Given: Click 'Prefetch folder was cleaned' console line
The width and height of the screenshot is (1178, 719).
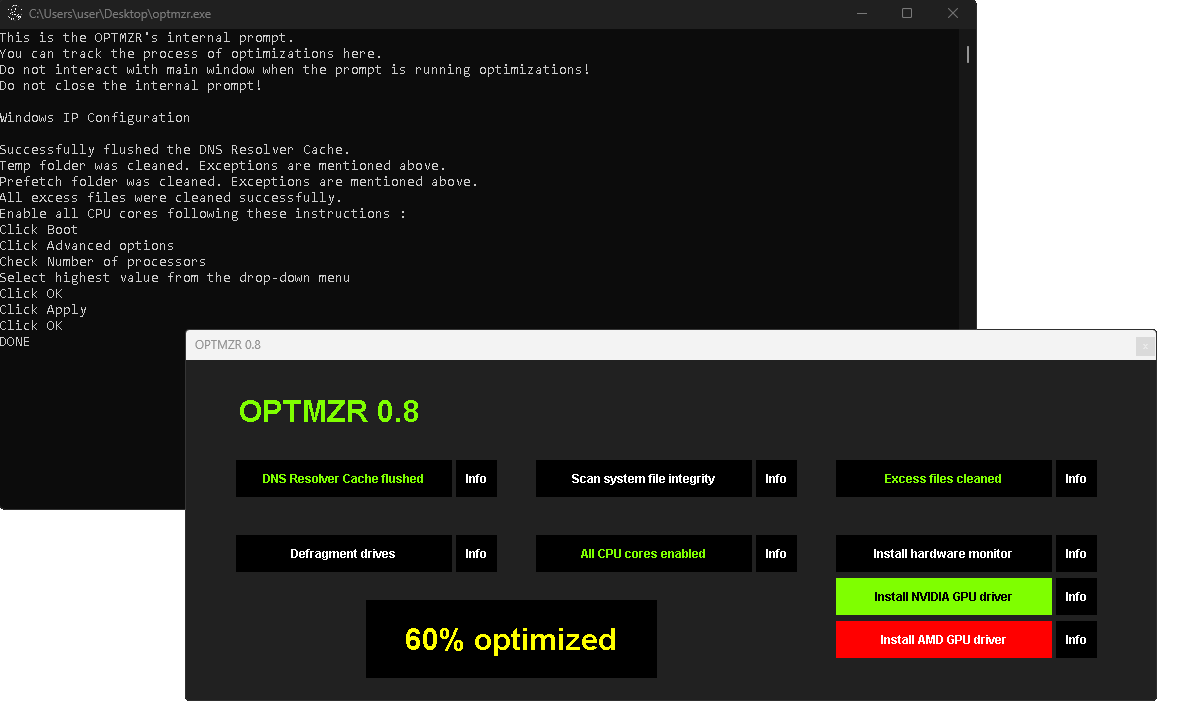Looking at the screenshot, I should click(239, 182).
